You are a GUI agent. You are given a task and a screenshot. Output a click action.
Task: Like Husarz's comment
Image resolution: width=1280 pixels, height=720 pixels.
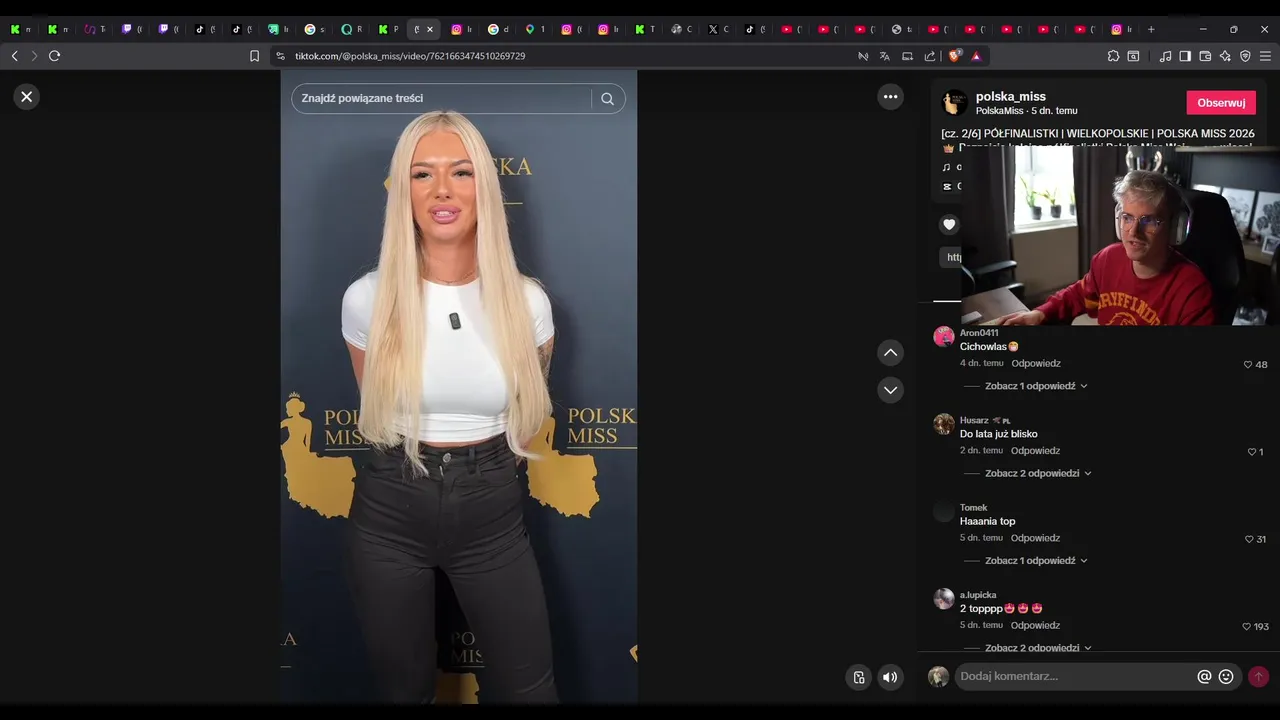(1252, 452)
